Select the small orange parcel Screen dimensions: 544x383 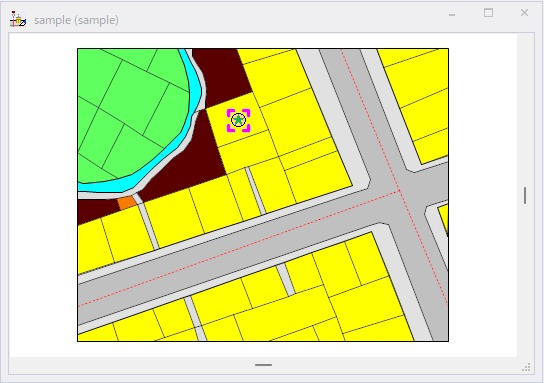(x=127, y=203)
